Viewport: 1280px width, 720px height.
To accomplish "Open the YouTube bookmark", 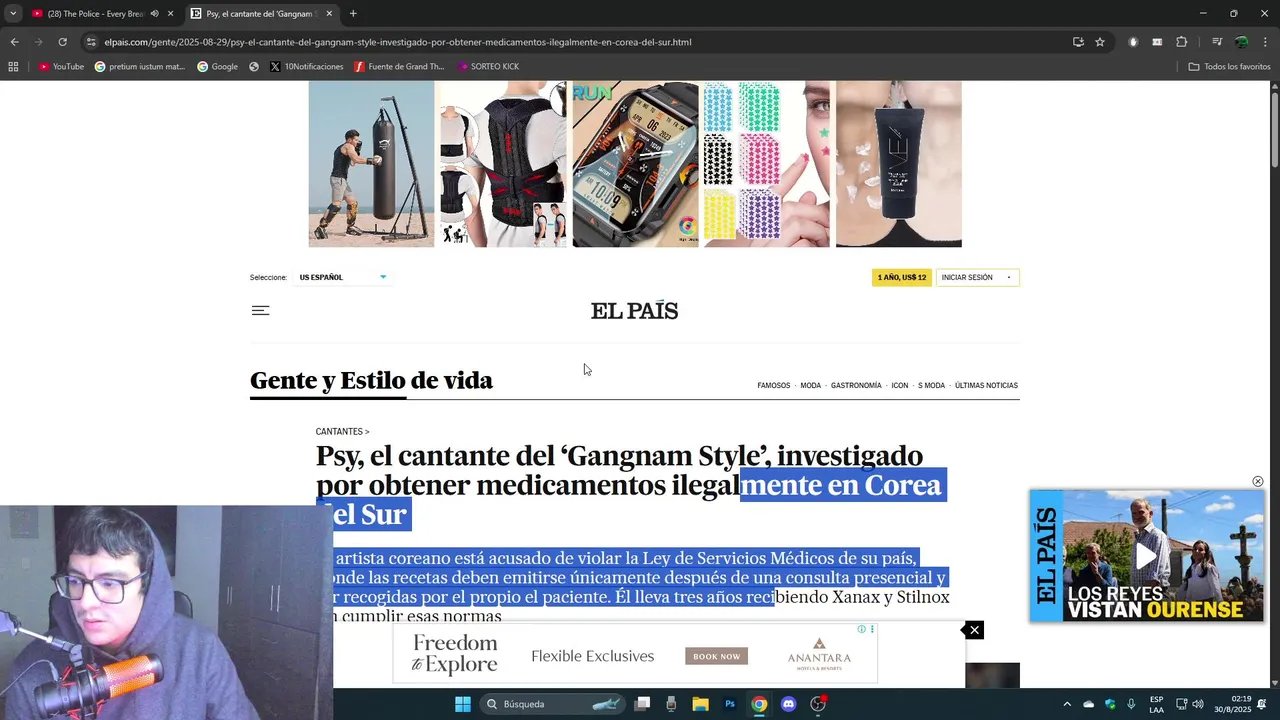I will click(61, 67).
